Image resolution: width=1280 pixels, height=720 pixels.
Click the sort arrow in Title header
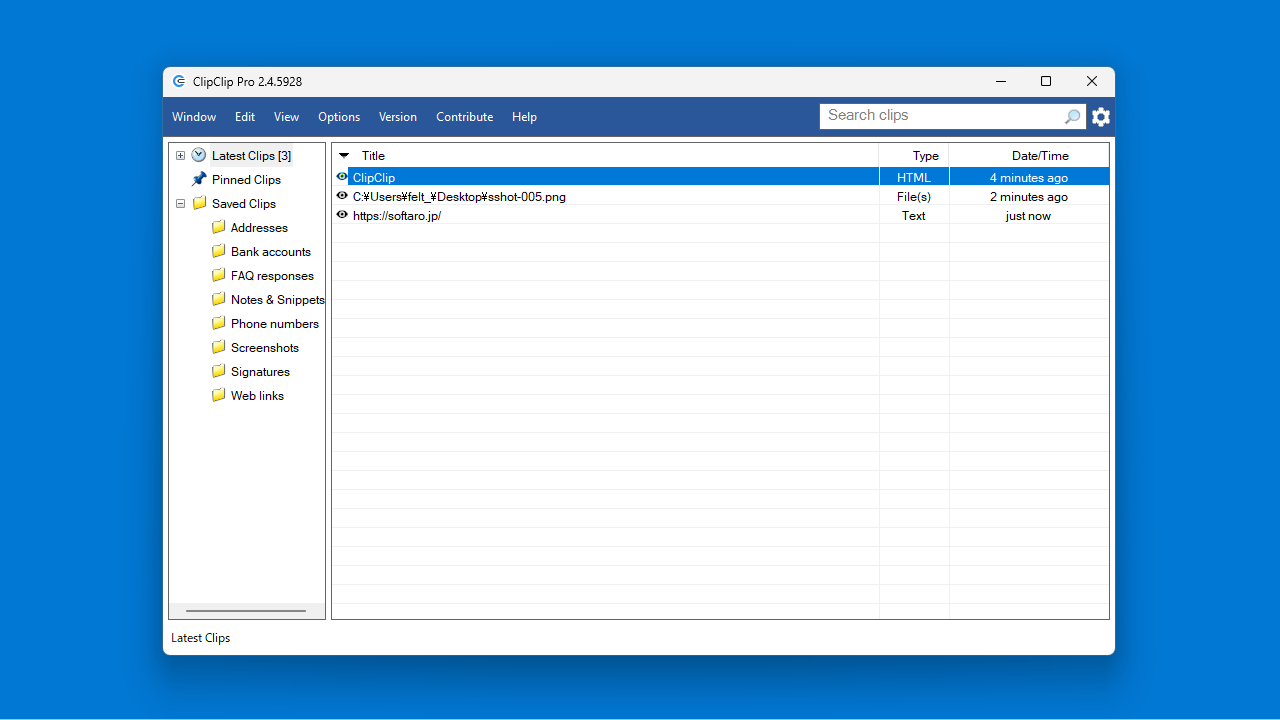pos(344,155)
